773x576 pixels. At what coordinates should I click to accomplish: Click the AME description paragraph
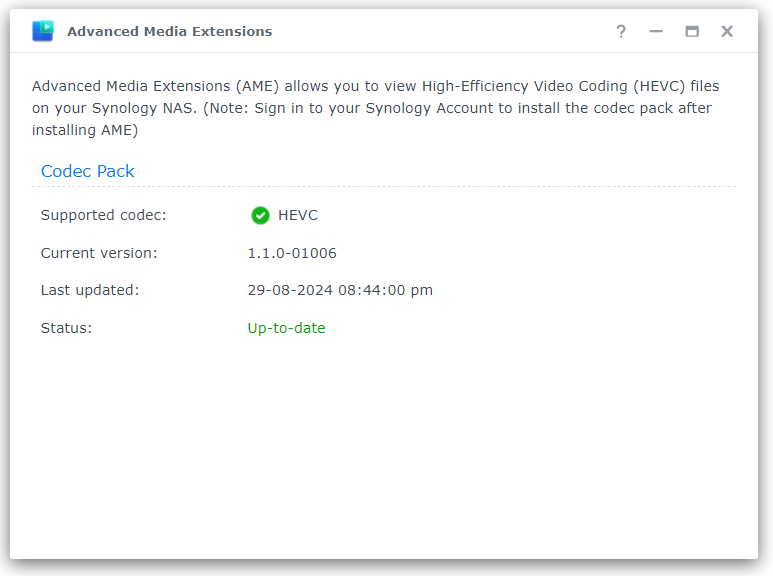tap(376, 108)
